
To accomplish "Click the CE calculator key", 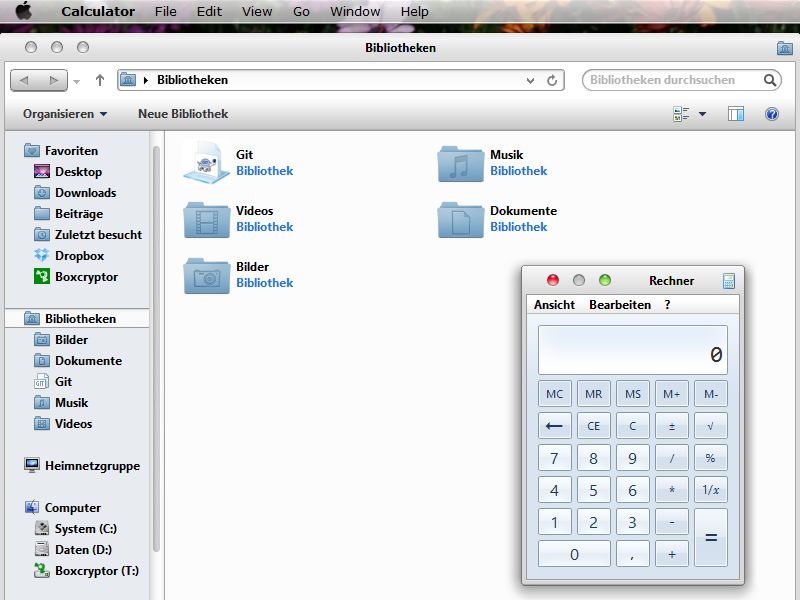I will 593,426.
